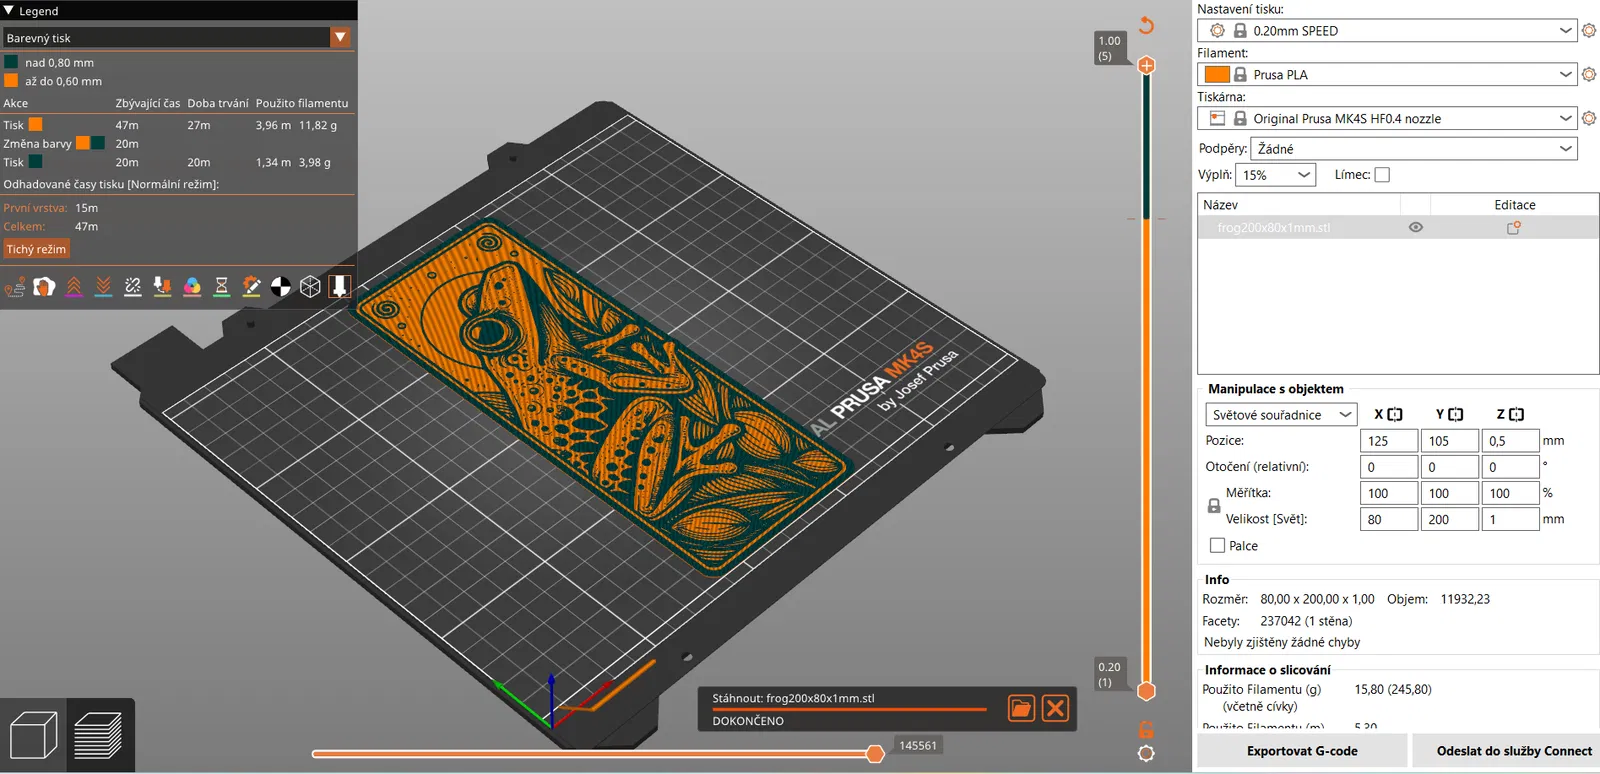Click the Pozice Y field showing 105
This screenshot has width=1600, height=774.
1449,441
